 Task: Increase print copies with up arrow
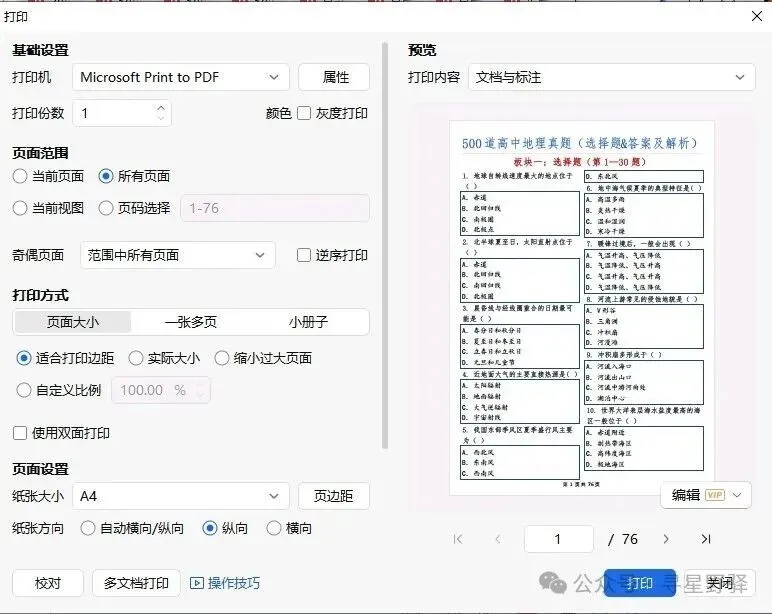161,108
